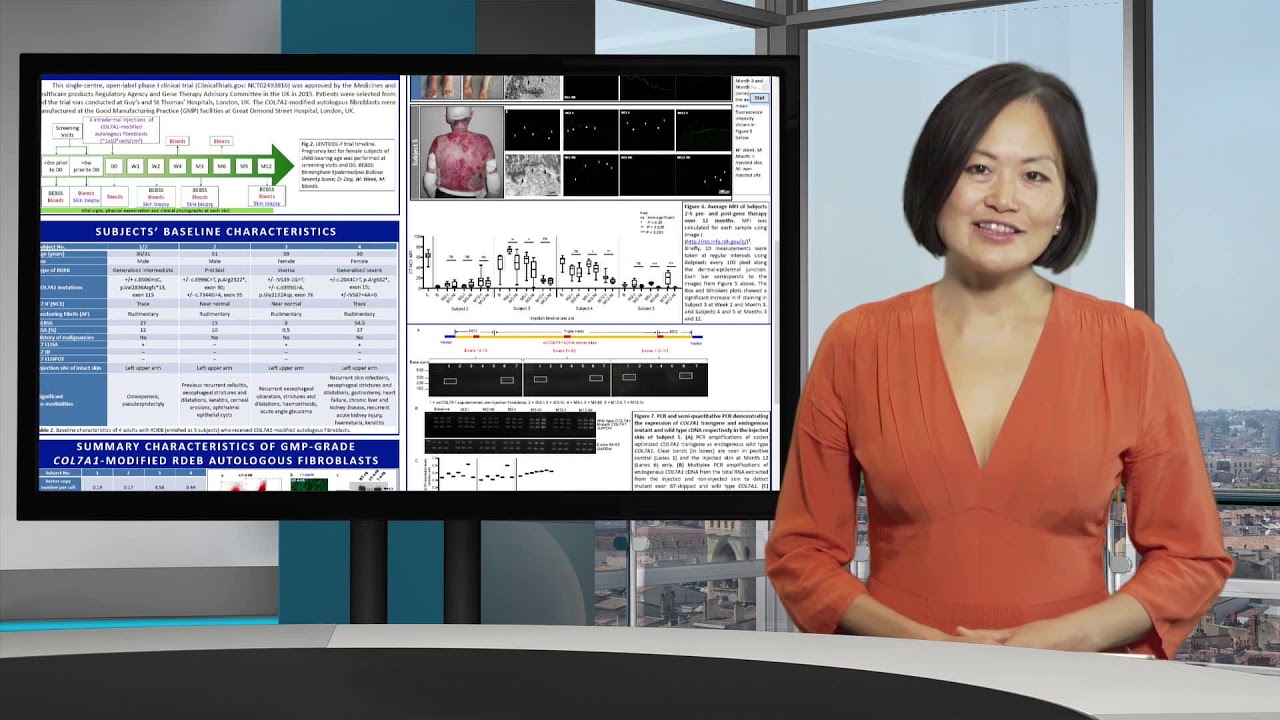Select the 'Osteoporosis, pseudosyndactyly' cell
This screenshot has width=1280, height=720.
pos(142,399)
